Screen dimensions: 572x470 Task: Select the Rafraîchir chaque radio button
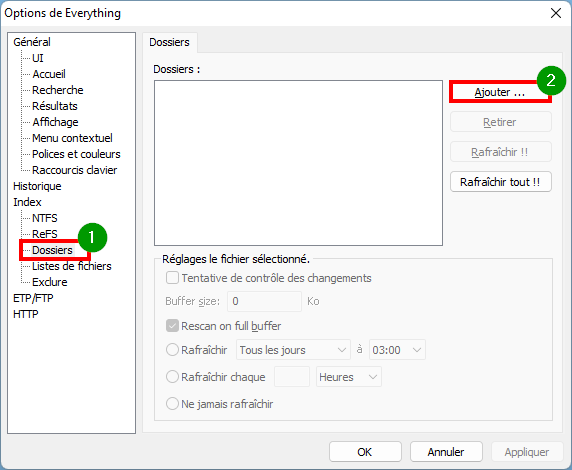coord(172,377)
